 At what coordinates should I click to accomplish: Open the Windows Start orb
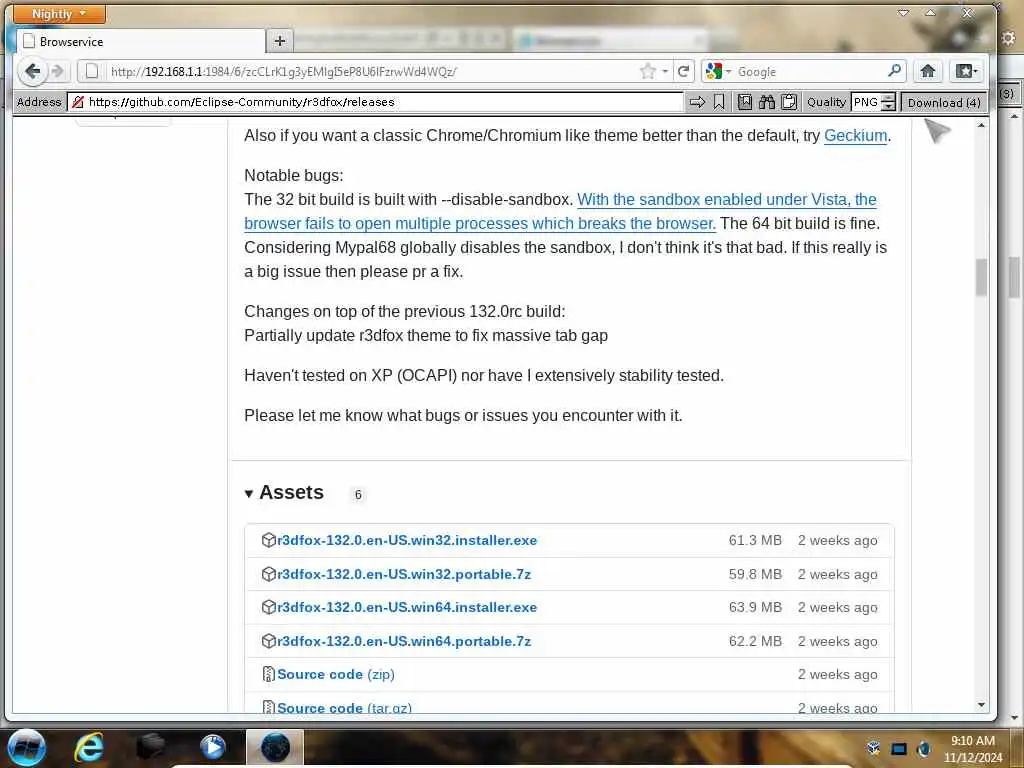[27, 748]
